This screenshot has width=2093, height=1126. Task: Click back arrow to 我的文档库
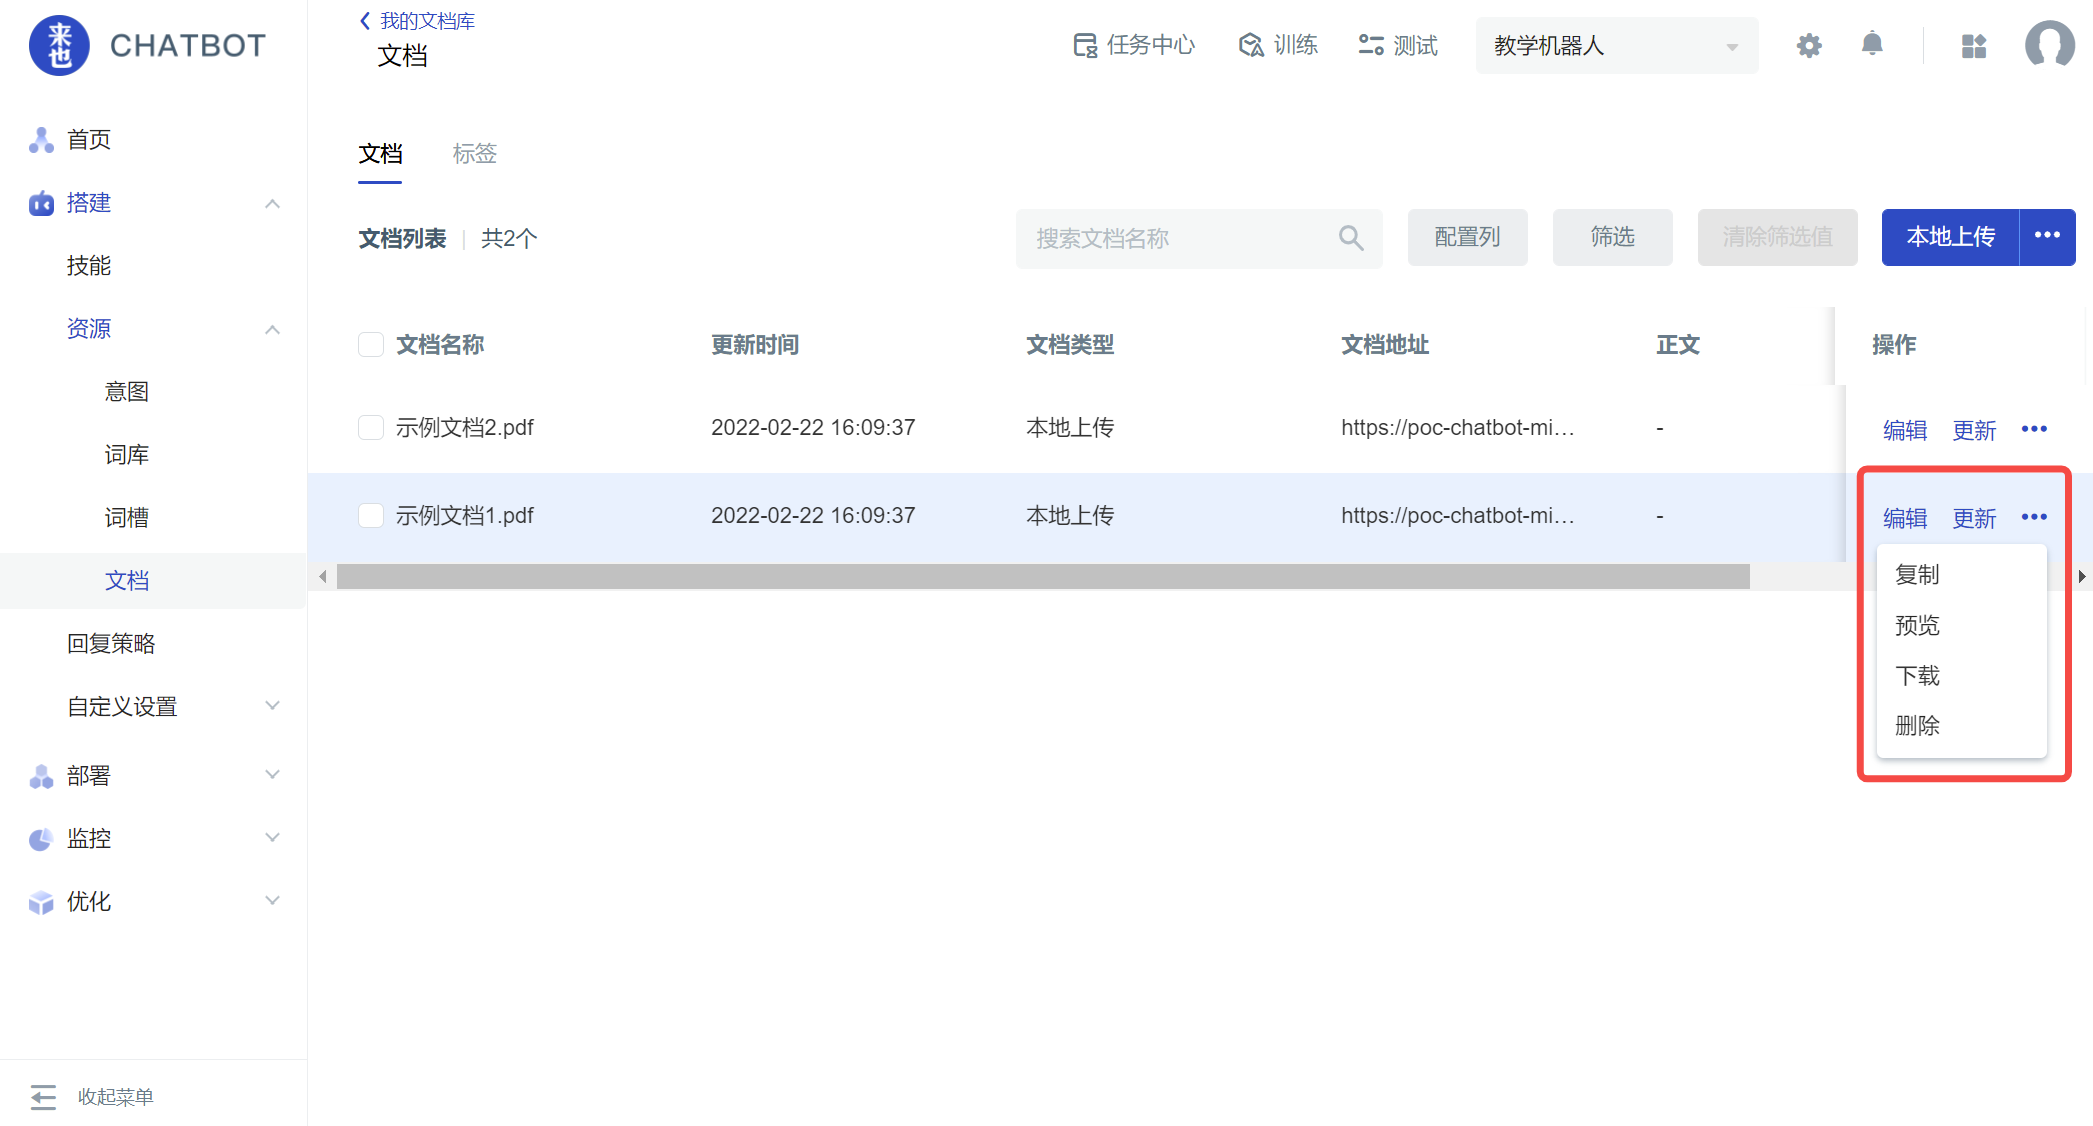[x=365, y=21]
